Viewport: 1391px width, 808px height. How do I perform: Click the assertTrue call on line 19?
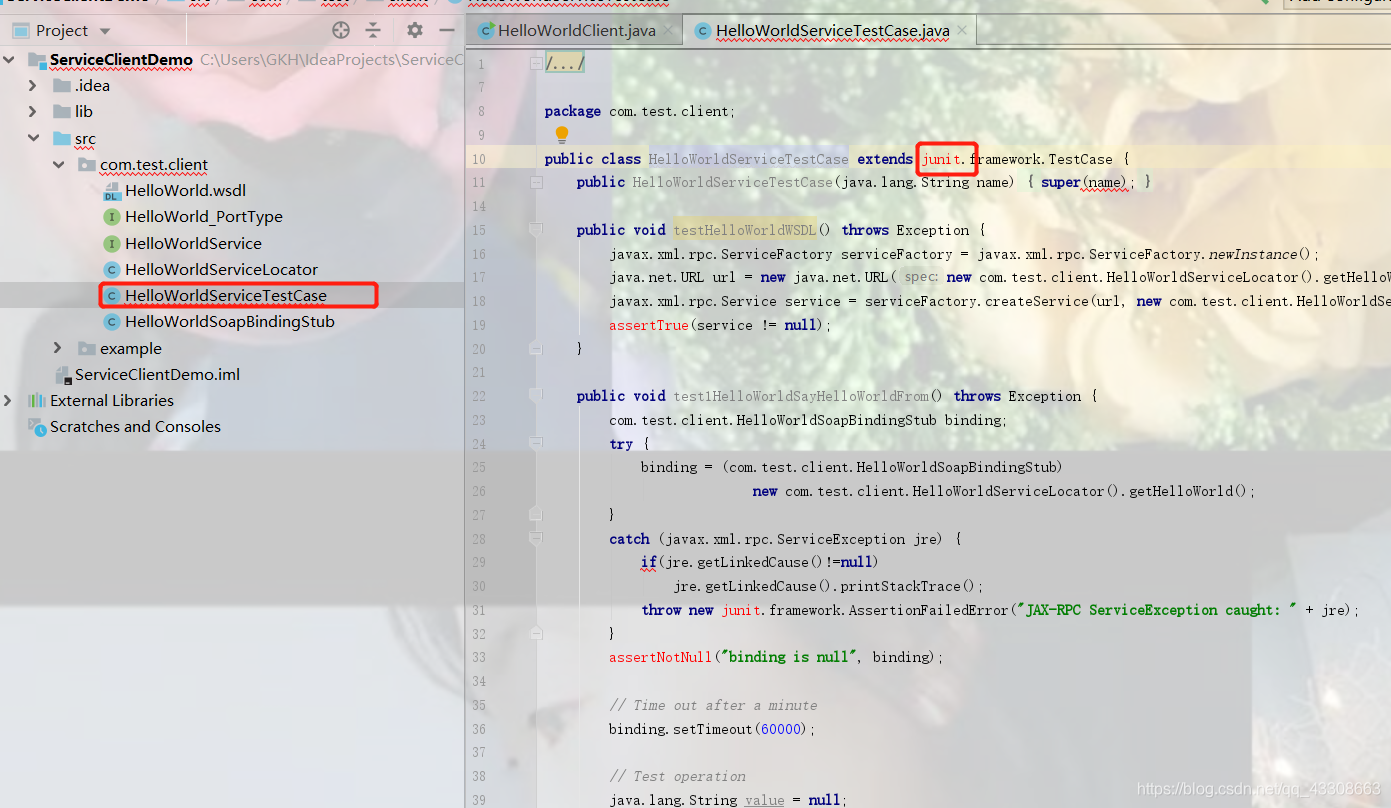point(649,325)
